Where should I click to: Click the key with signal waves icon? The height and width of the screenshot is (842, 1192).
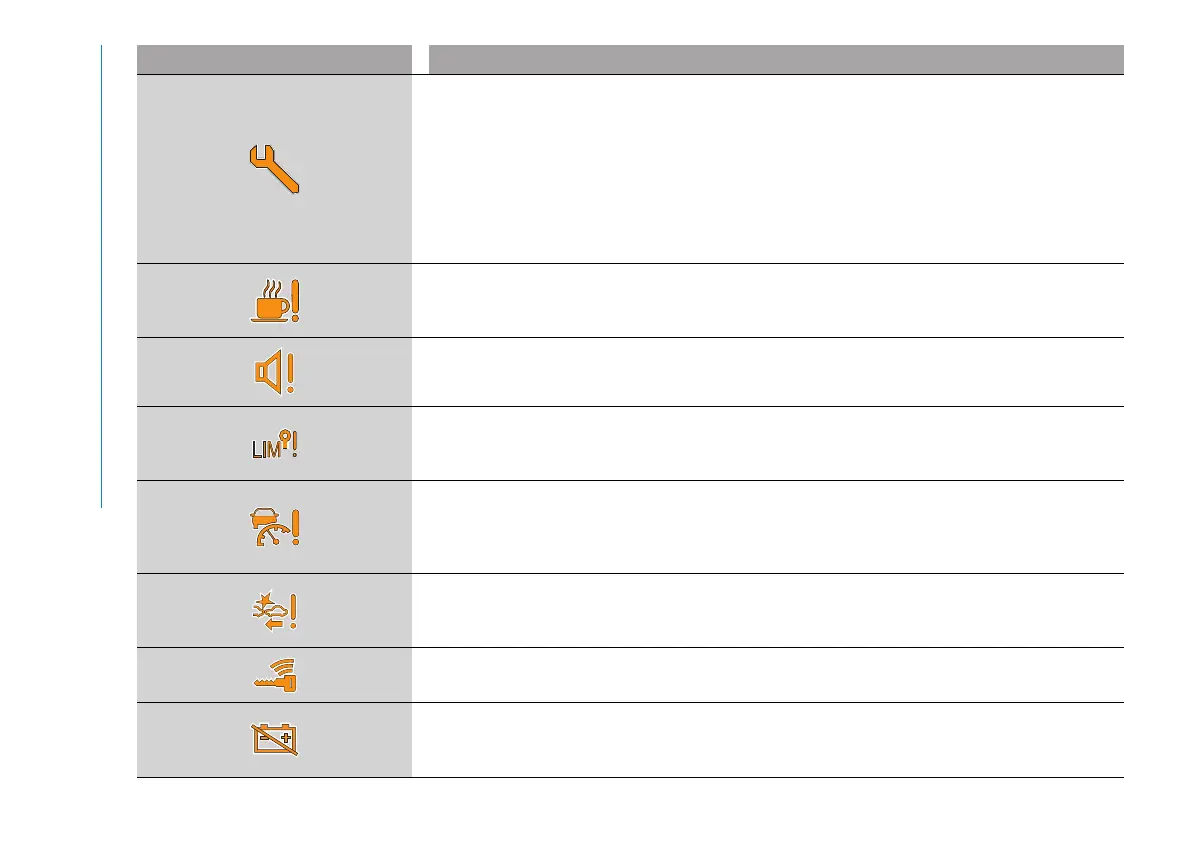275,675
